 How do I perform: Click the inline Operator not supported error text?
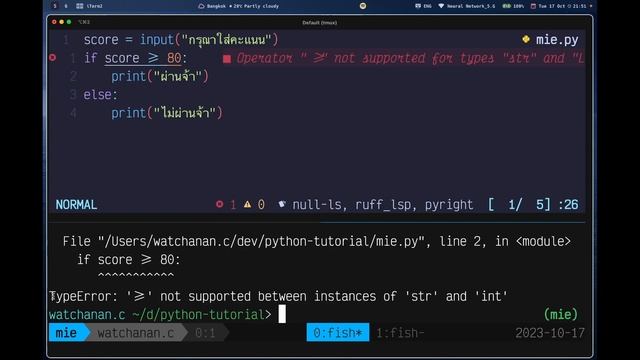(x=410, y=58)
